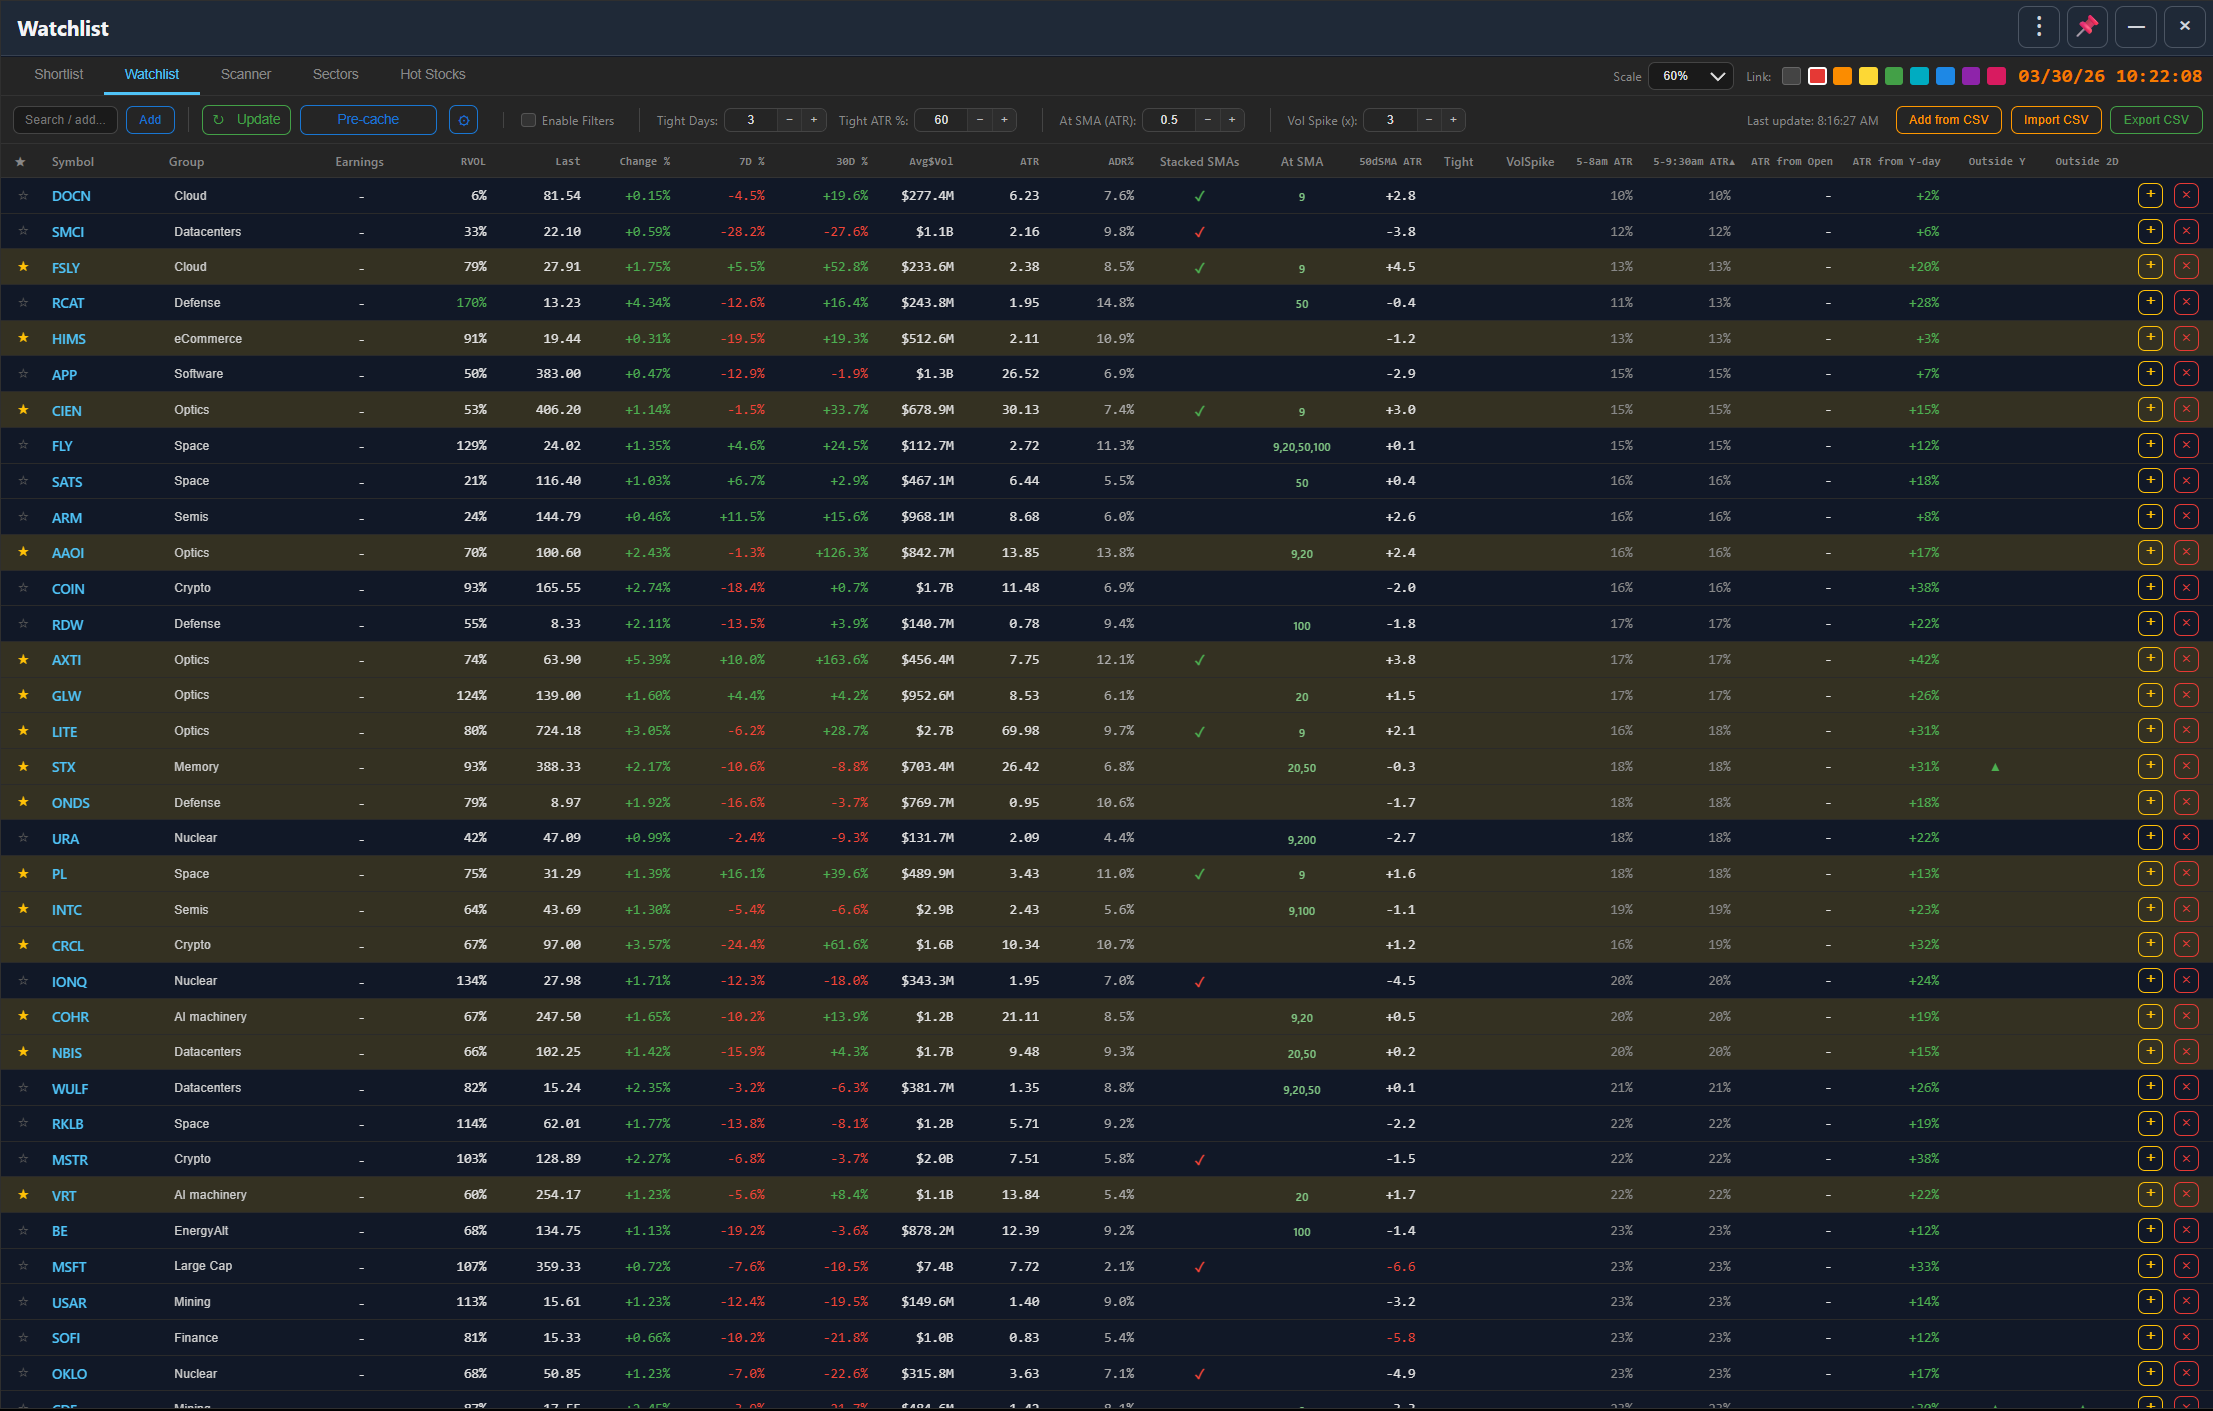Enable Filters checkbox

pos(528,120)
